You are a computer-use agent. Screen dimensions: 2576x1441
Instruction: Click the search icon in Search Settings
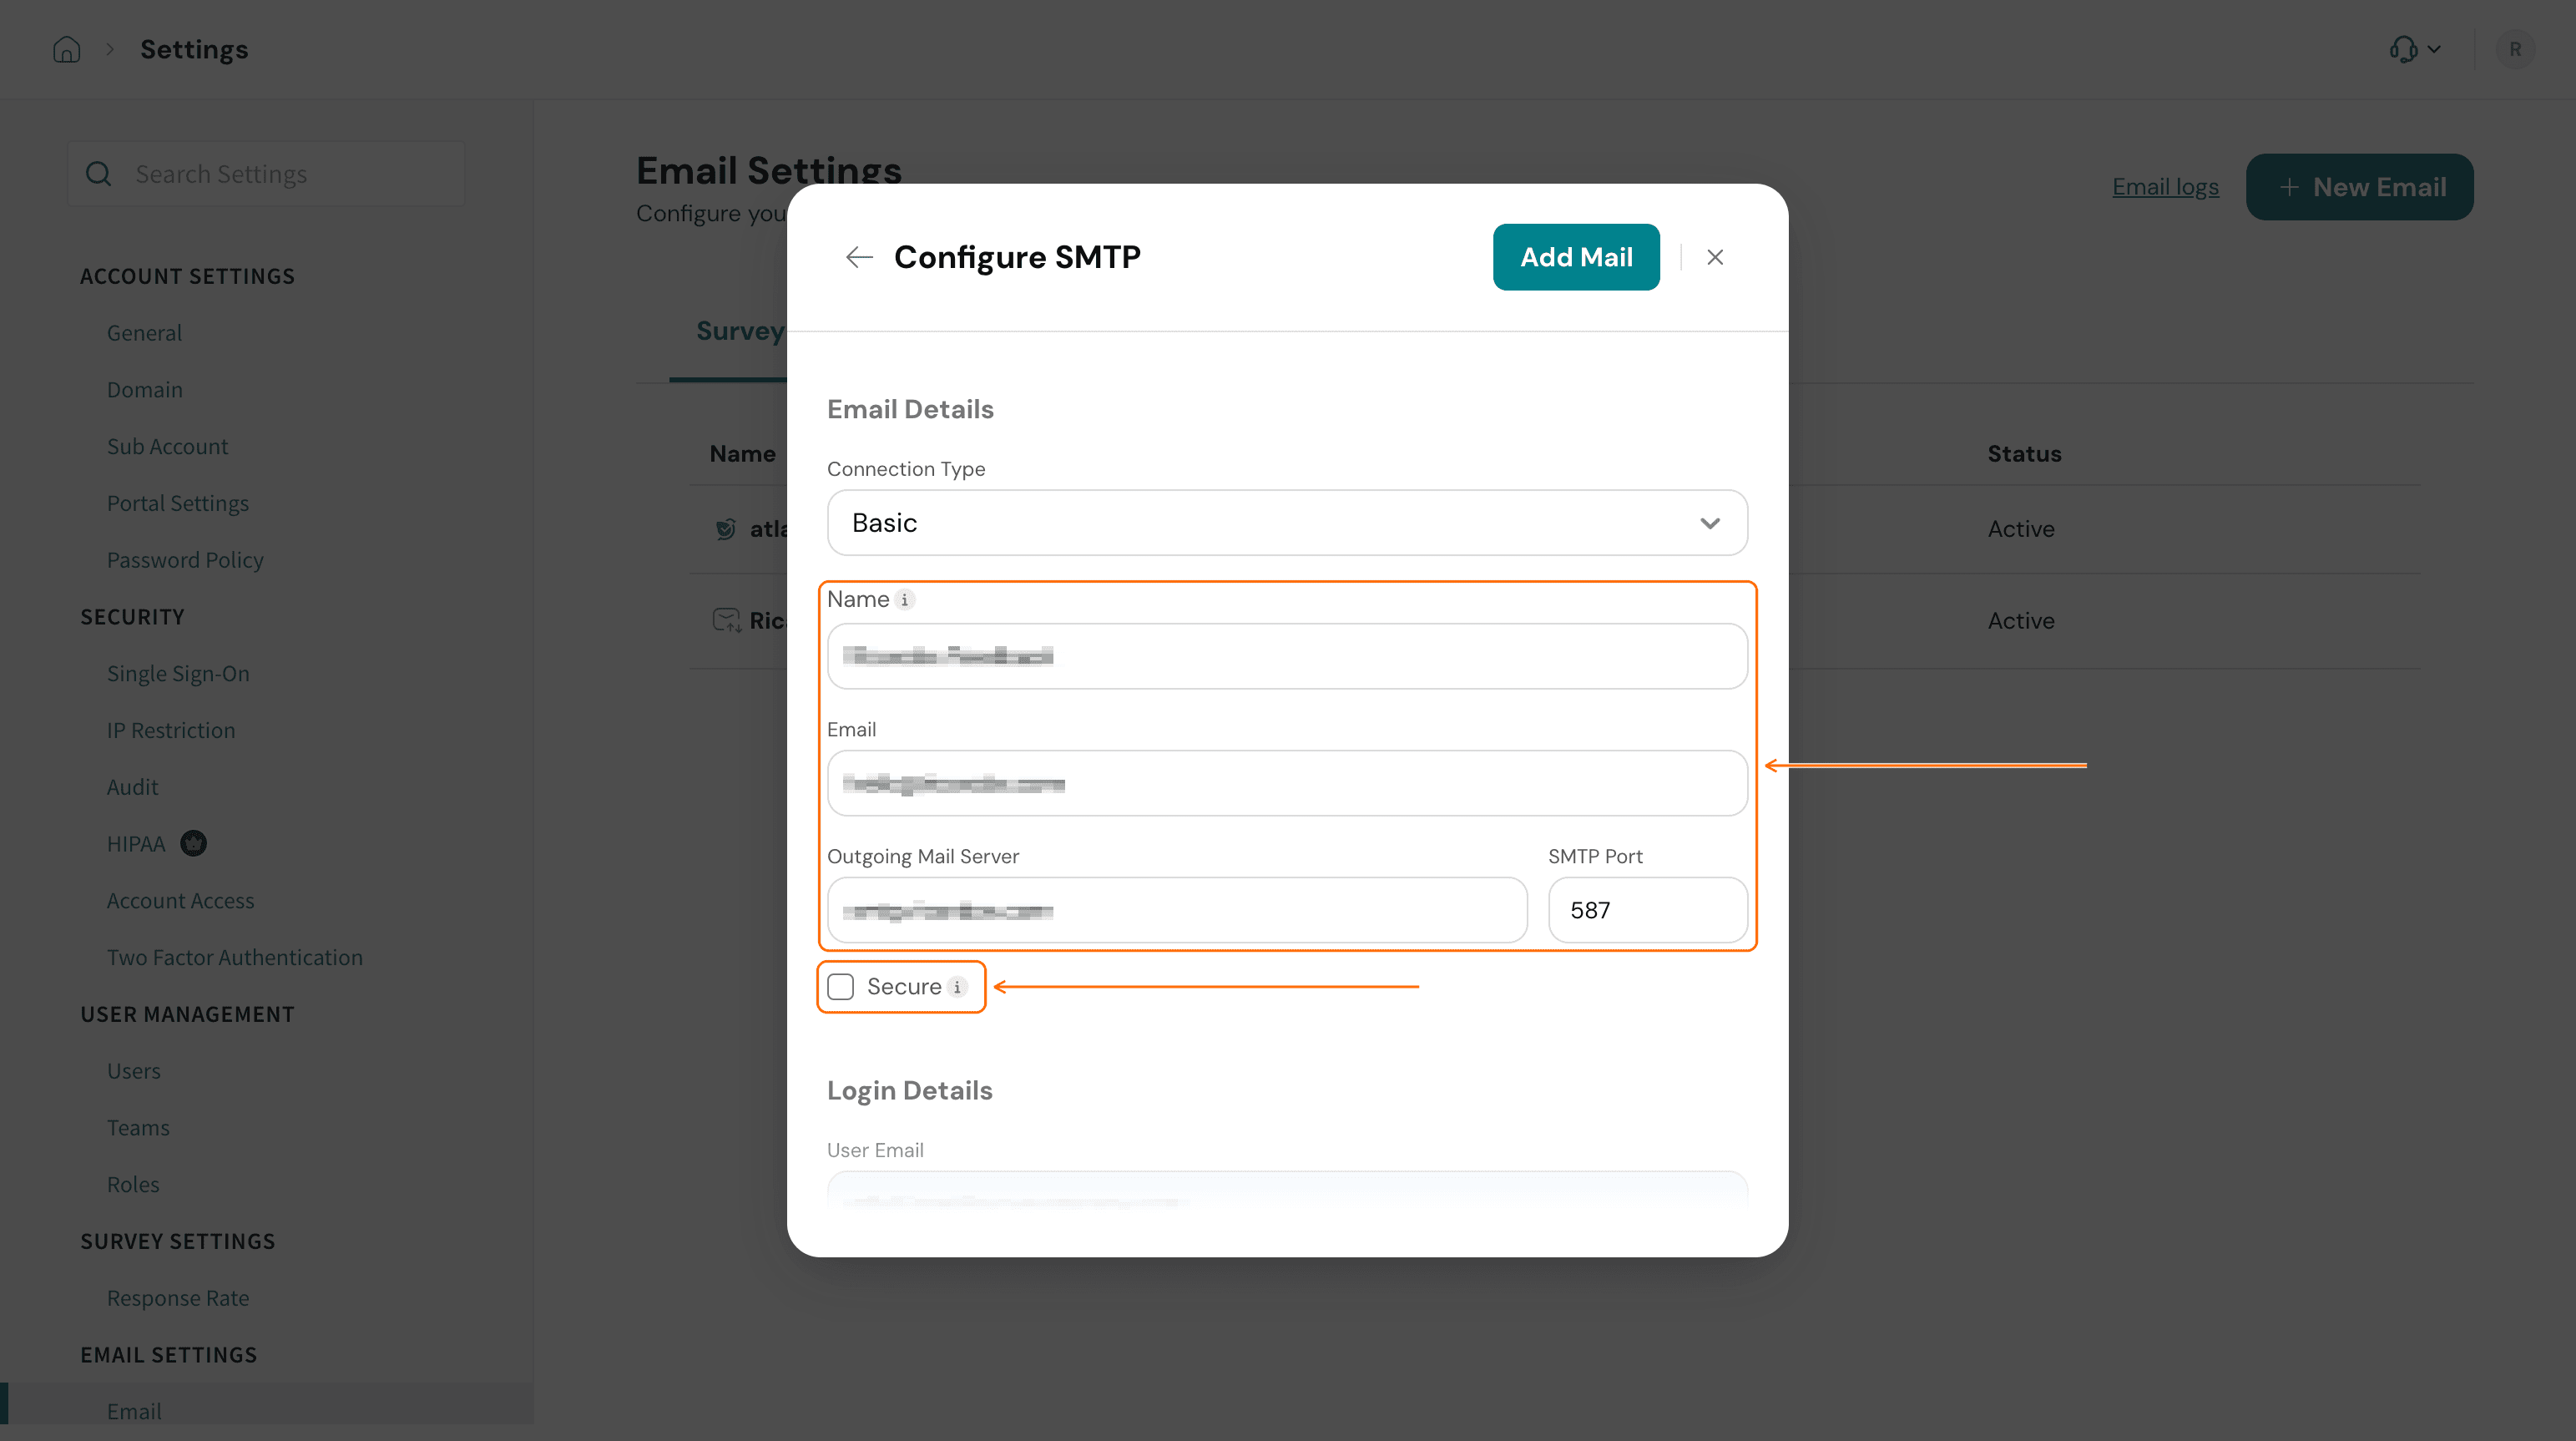(x=98, y=174)
